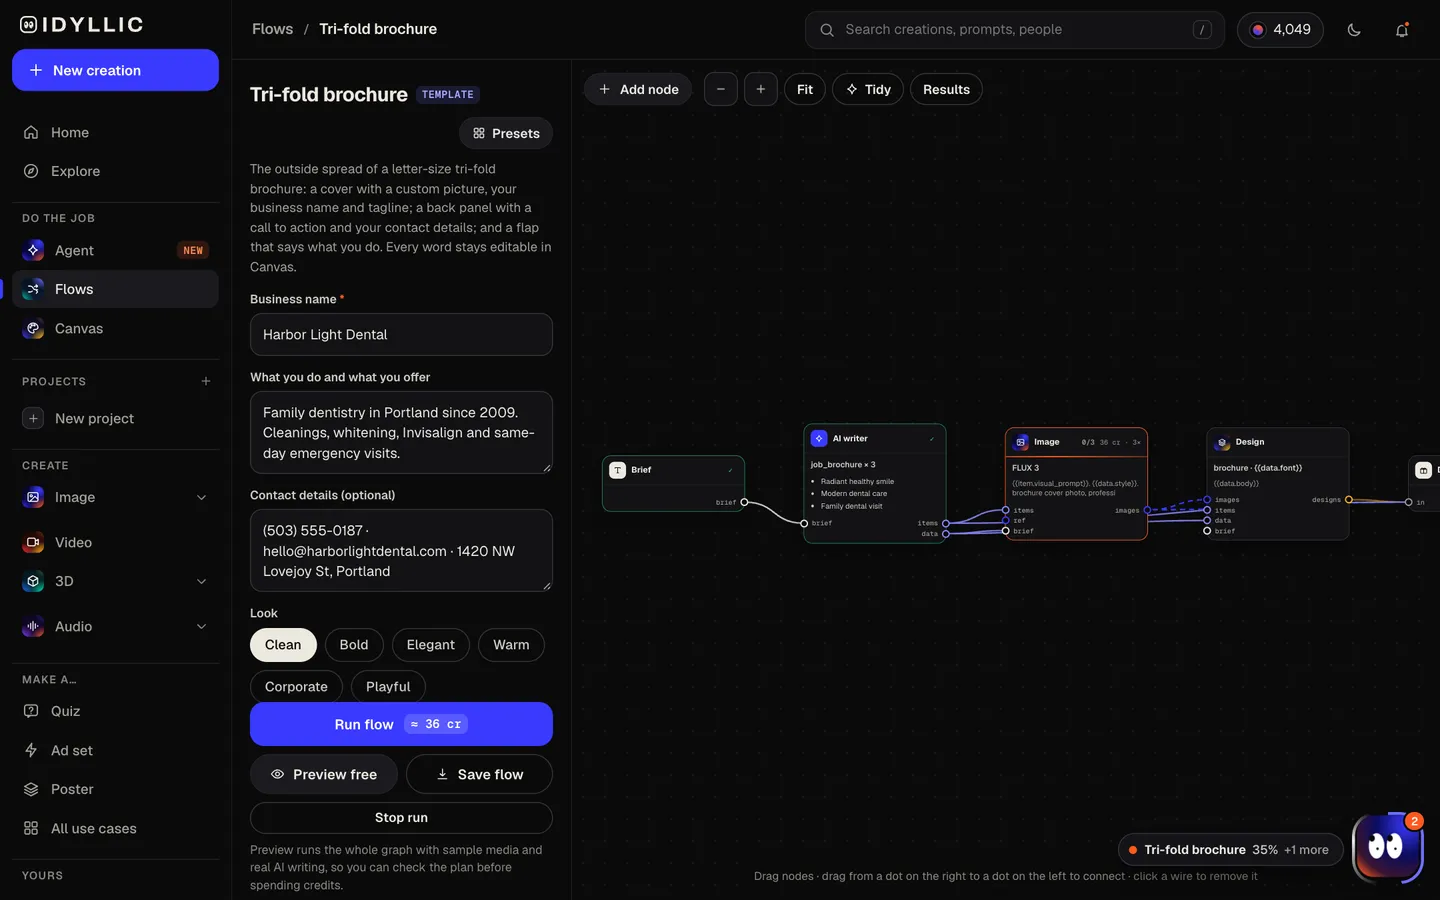Zoom in the graph with the plus button
This screenshot has height=900, width=1440.
pyautogui.click(x=761, y=89)
